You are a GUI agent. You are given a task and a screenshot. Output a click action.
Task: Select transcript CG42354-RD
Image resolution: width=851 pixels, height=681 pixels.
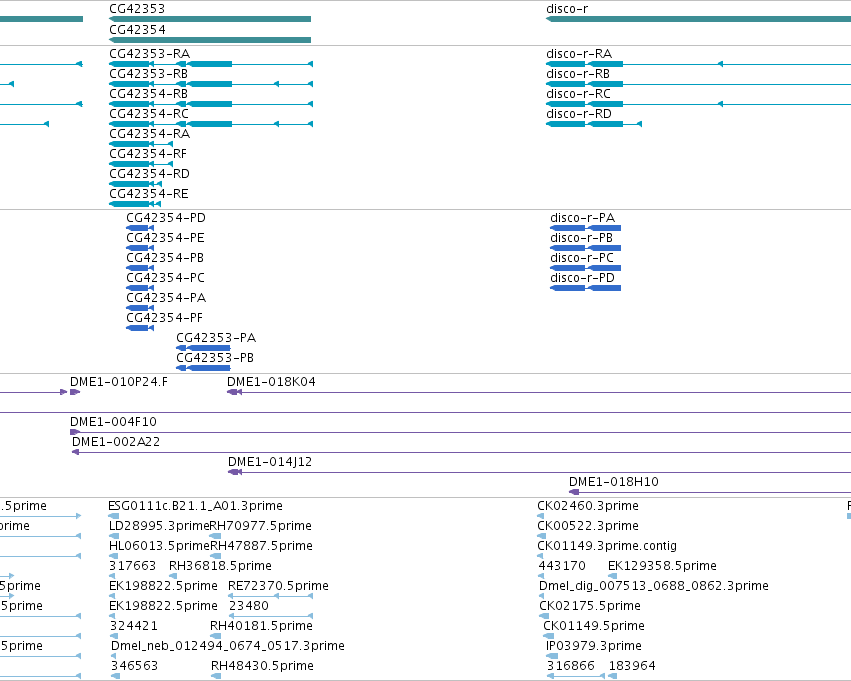tap(136, 184)
